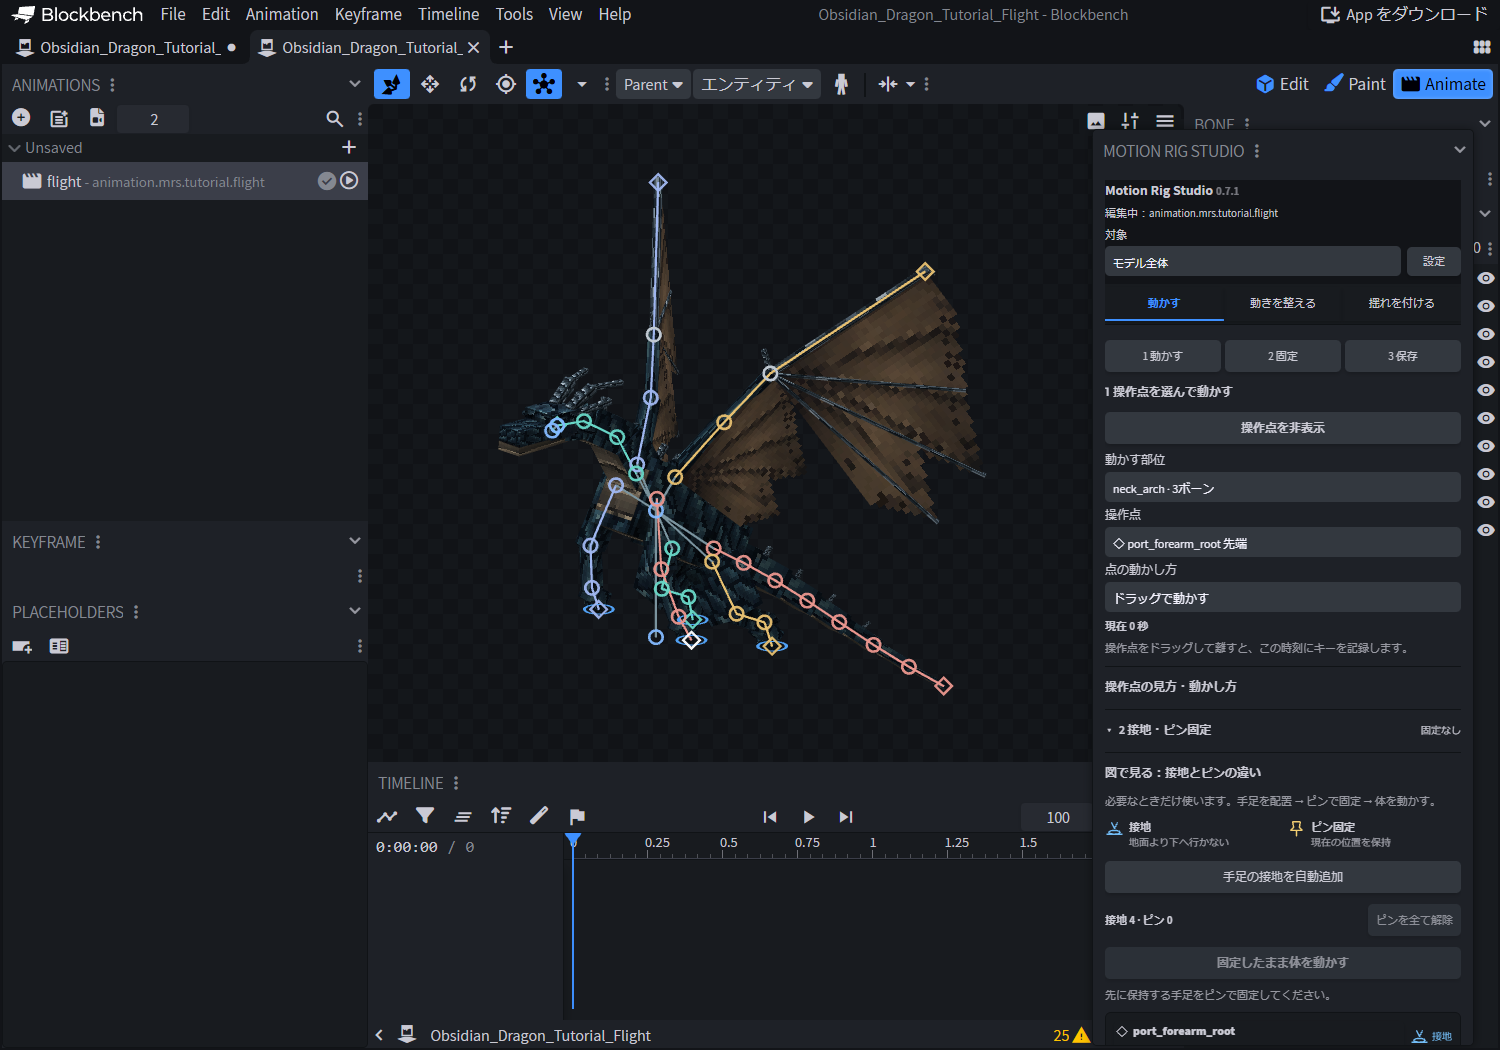
Task: Open the エンティティ dropdown
Action: click(757, 84)
